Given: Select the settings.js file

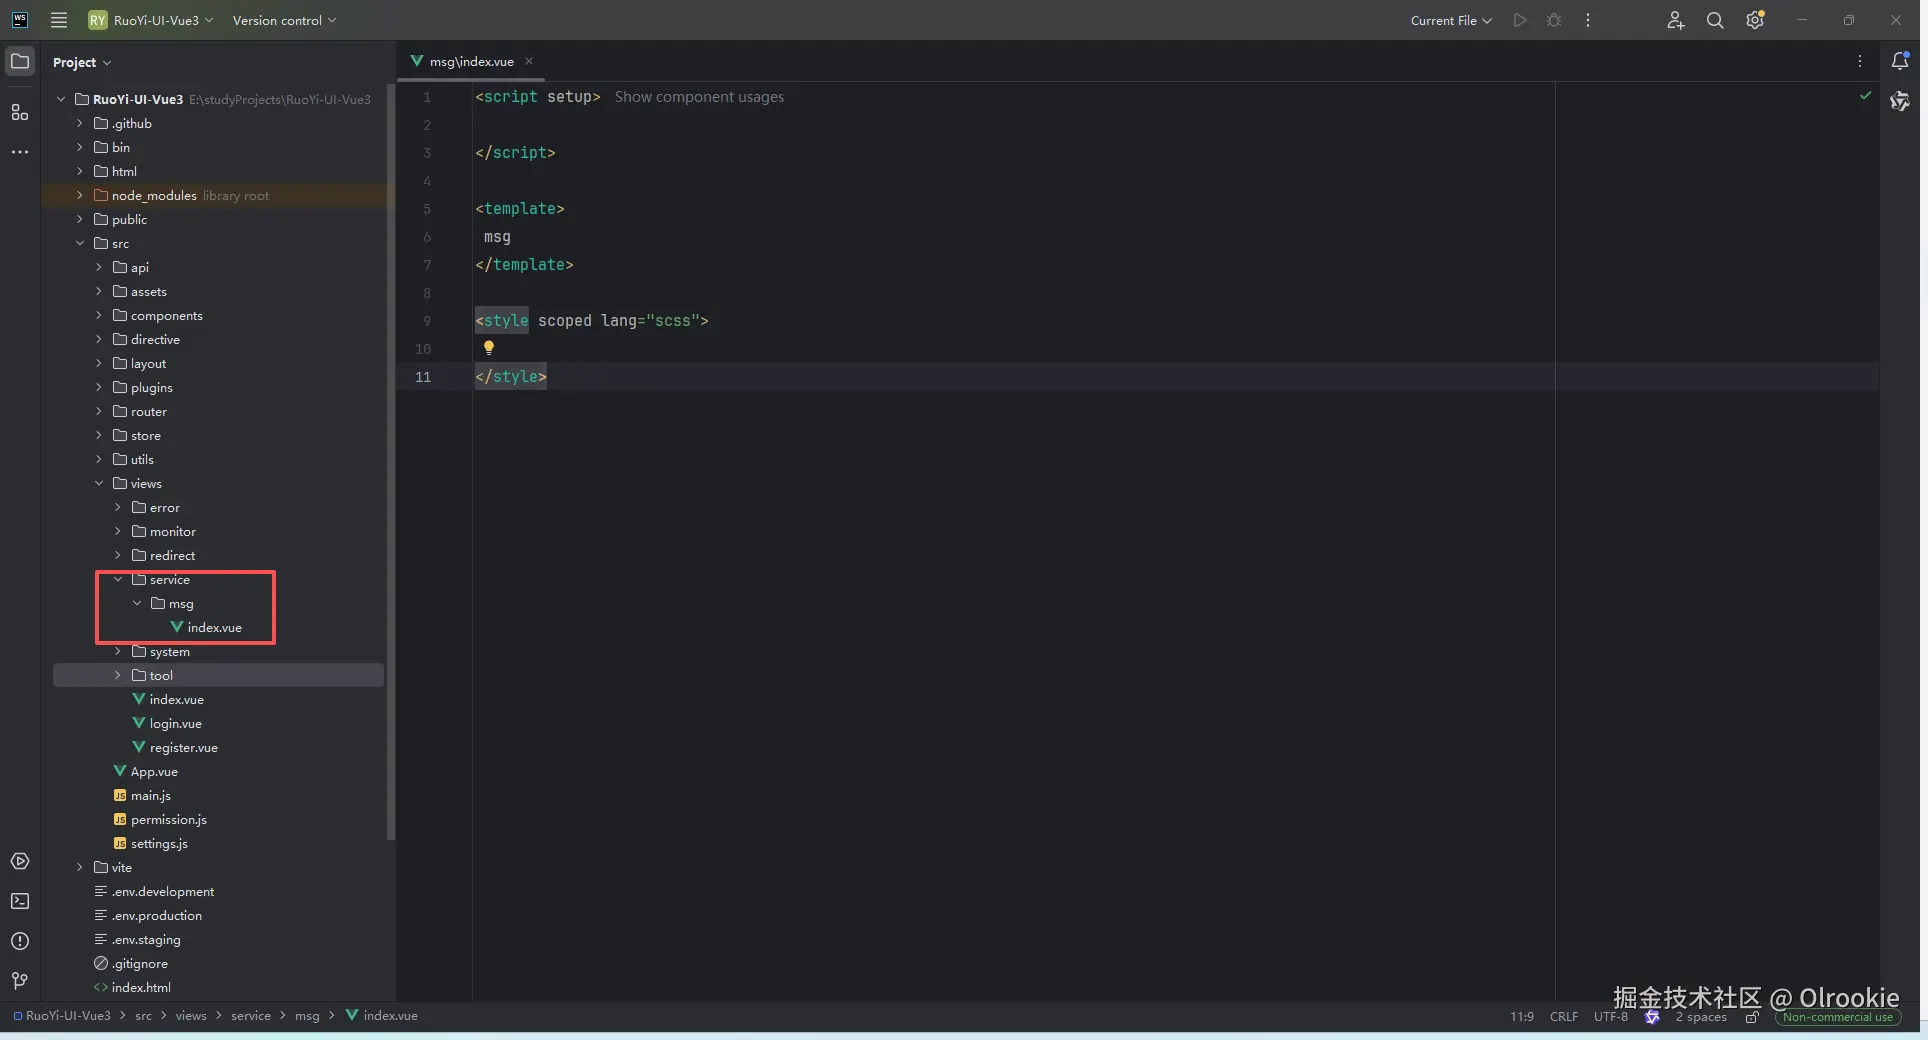Looking at the screenshot, I should [x=159, y=843].
